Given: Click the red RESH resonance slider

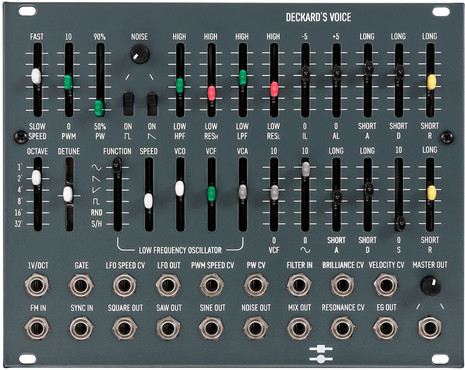Looking at the screenshot, I should click(211, 93).
